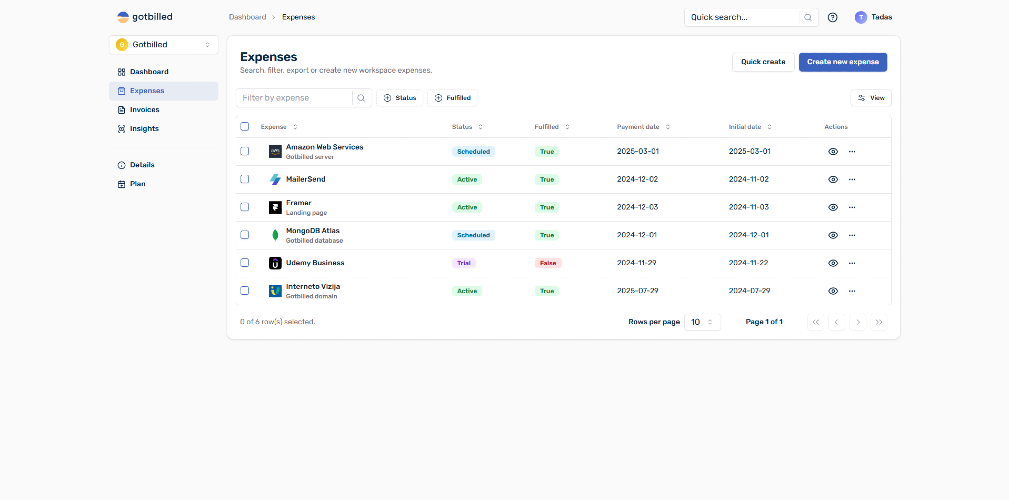Click the gotbilled logo icon

click(123, 17)
